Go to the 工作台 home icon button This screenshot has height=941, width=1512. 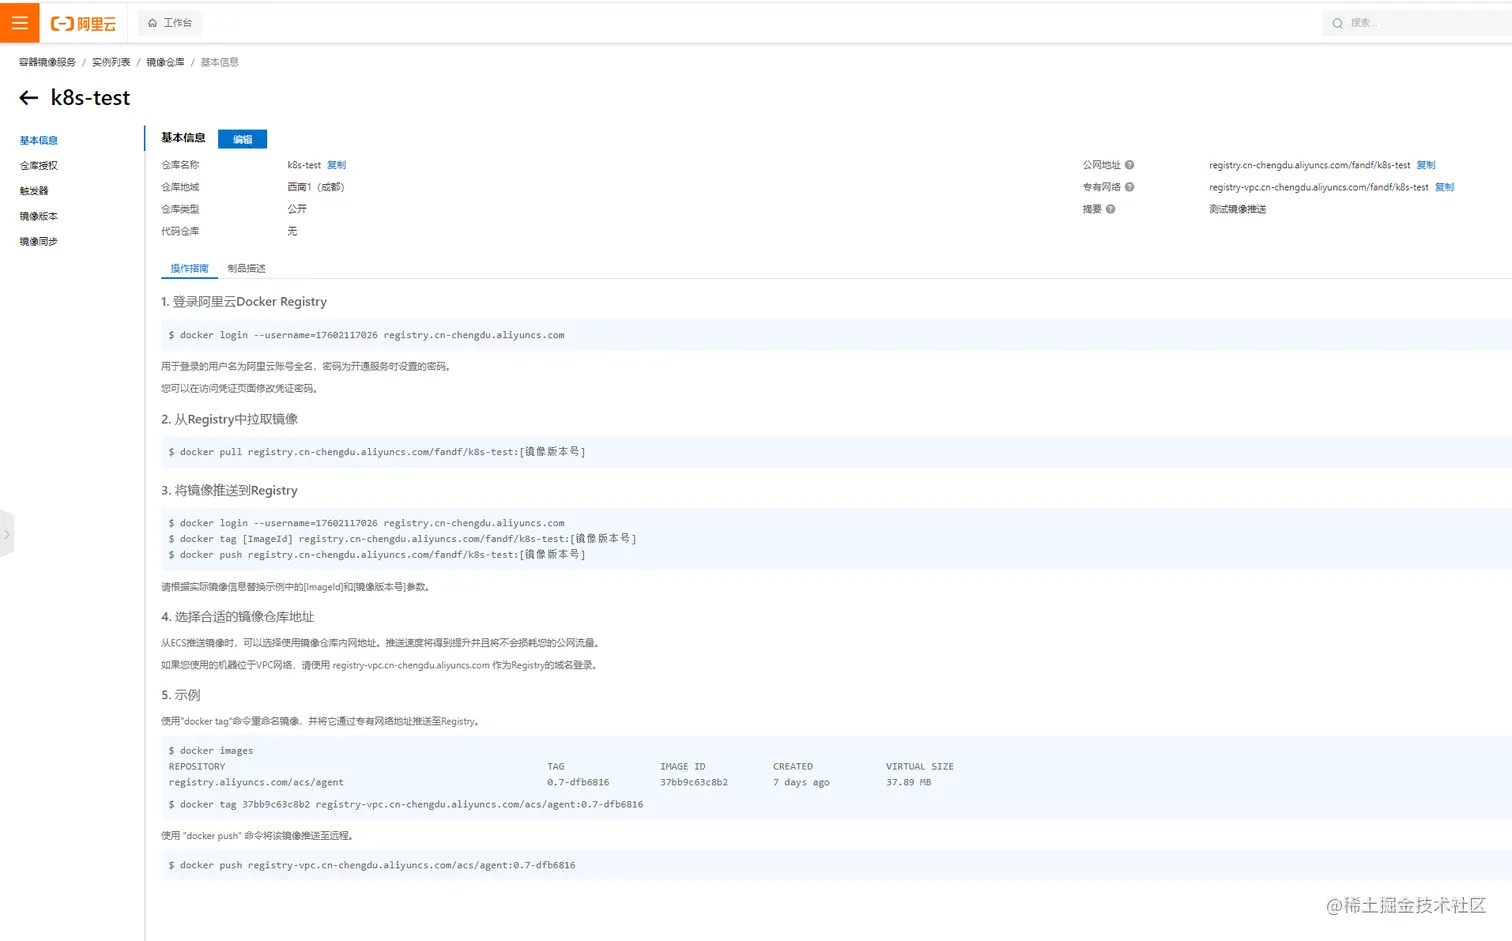click(170, 23)
